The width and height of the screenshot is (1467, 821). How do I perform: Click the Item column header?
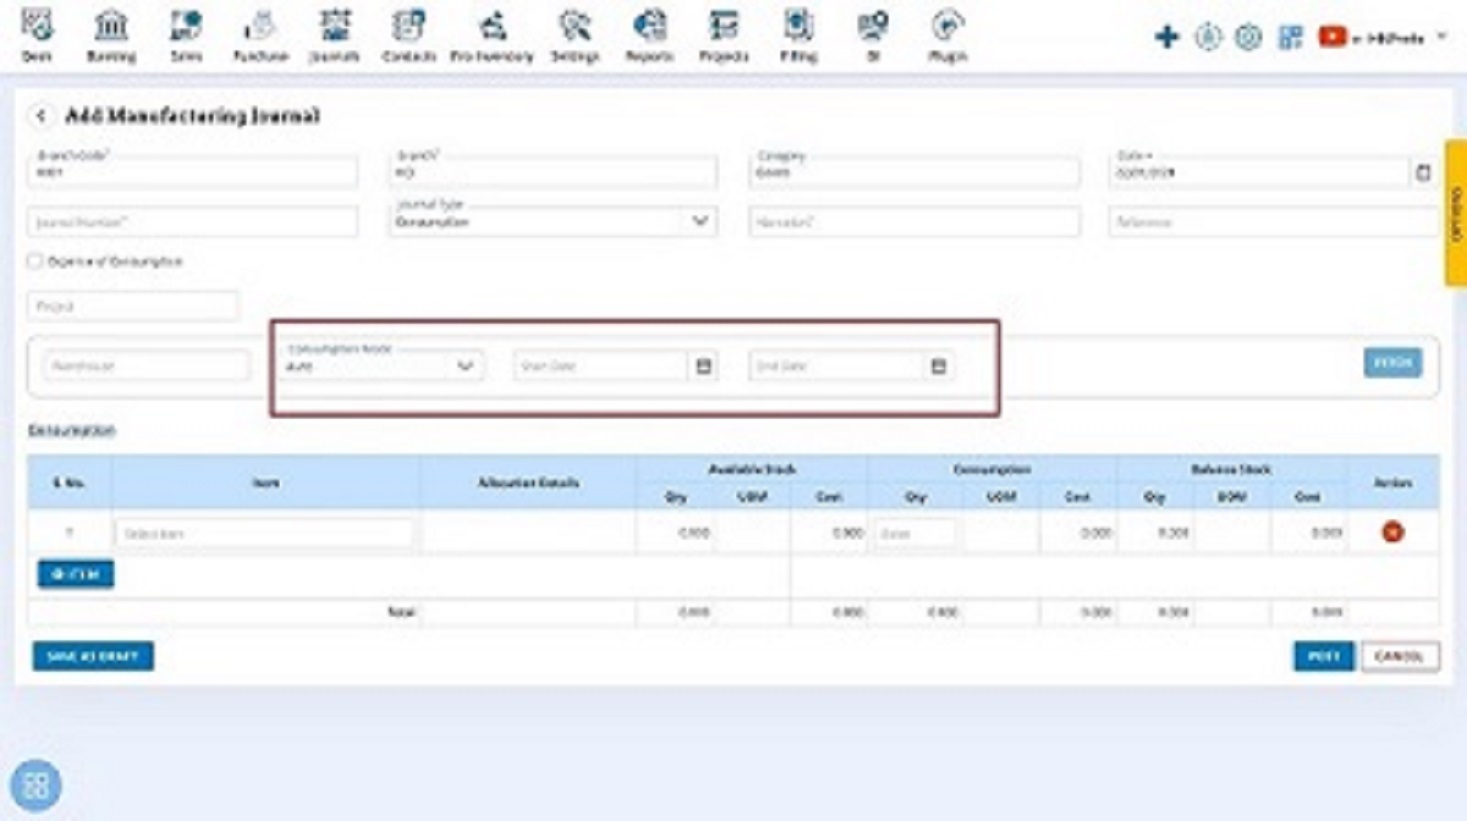click(x=266, y=482)
